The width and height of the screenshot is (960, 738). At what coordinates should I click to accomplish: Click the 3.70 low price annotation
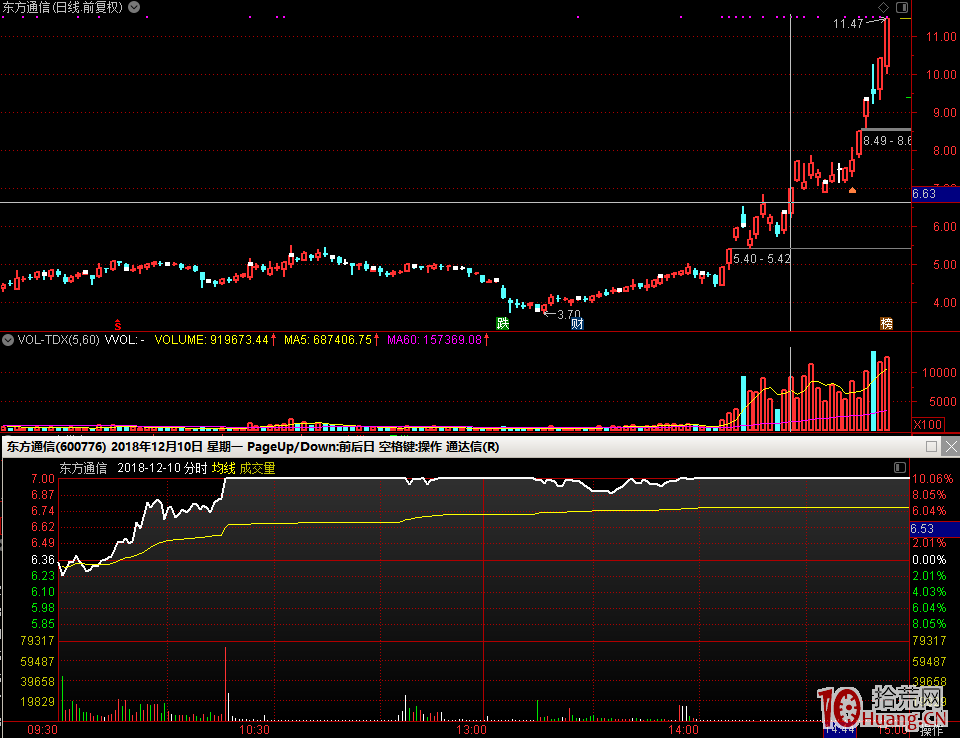[x=569, y=315]
